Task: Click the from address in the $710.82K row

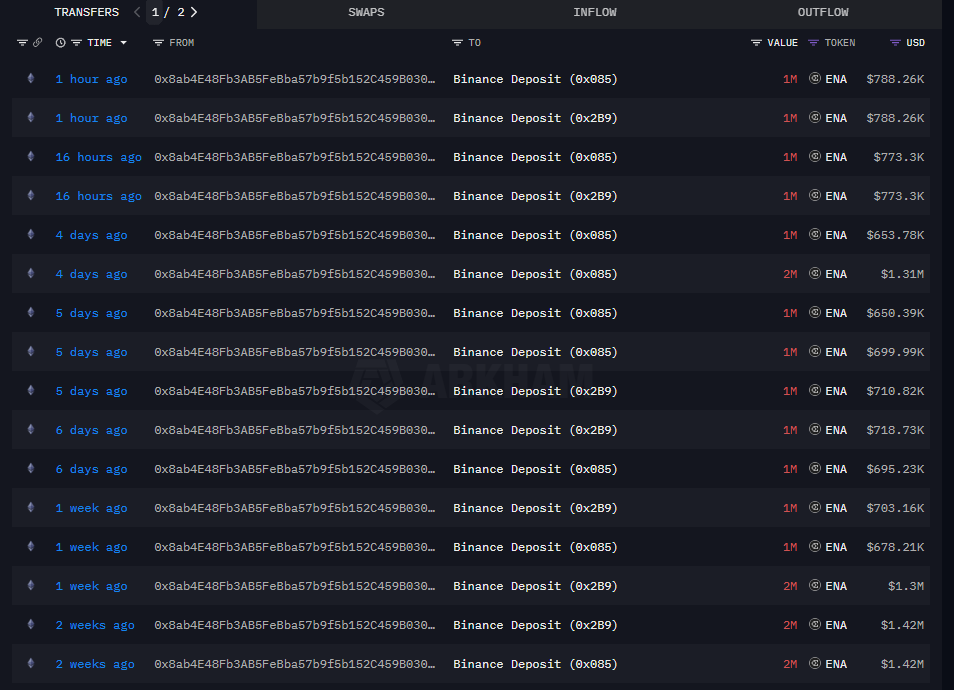Action: 294,391
